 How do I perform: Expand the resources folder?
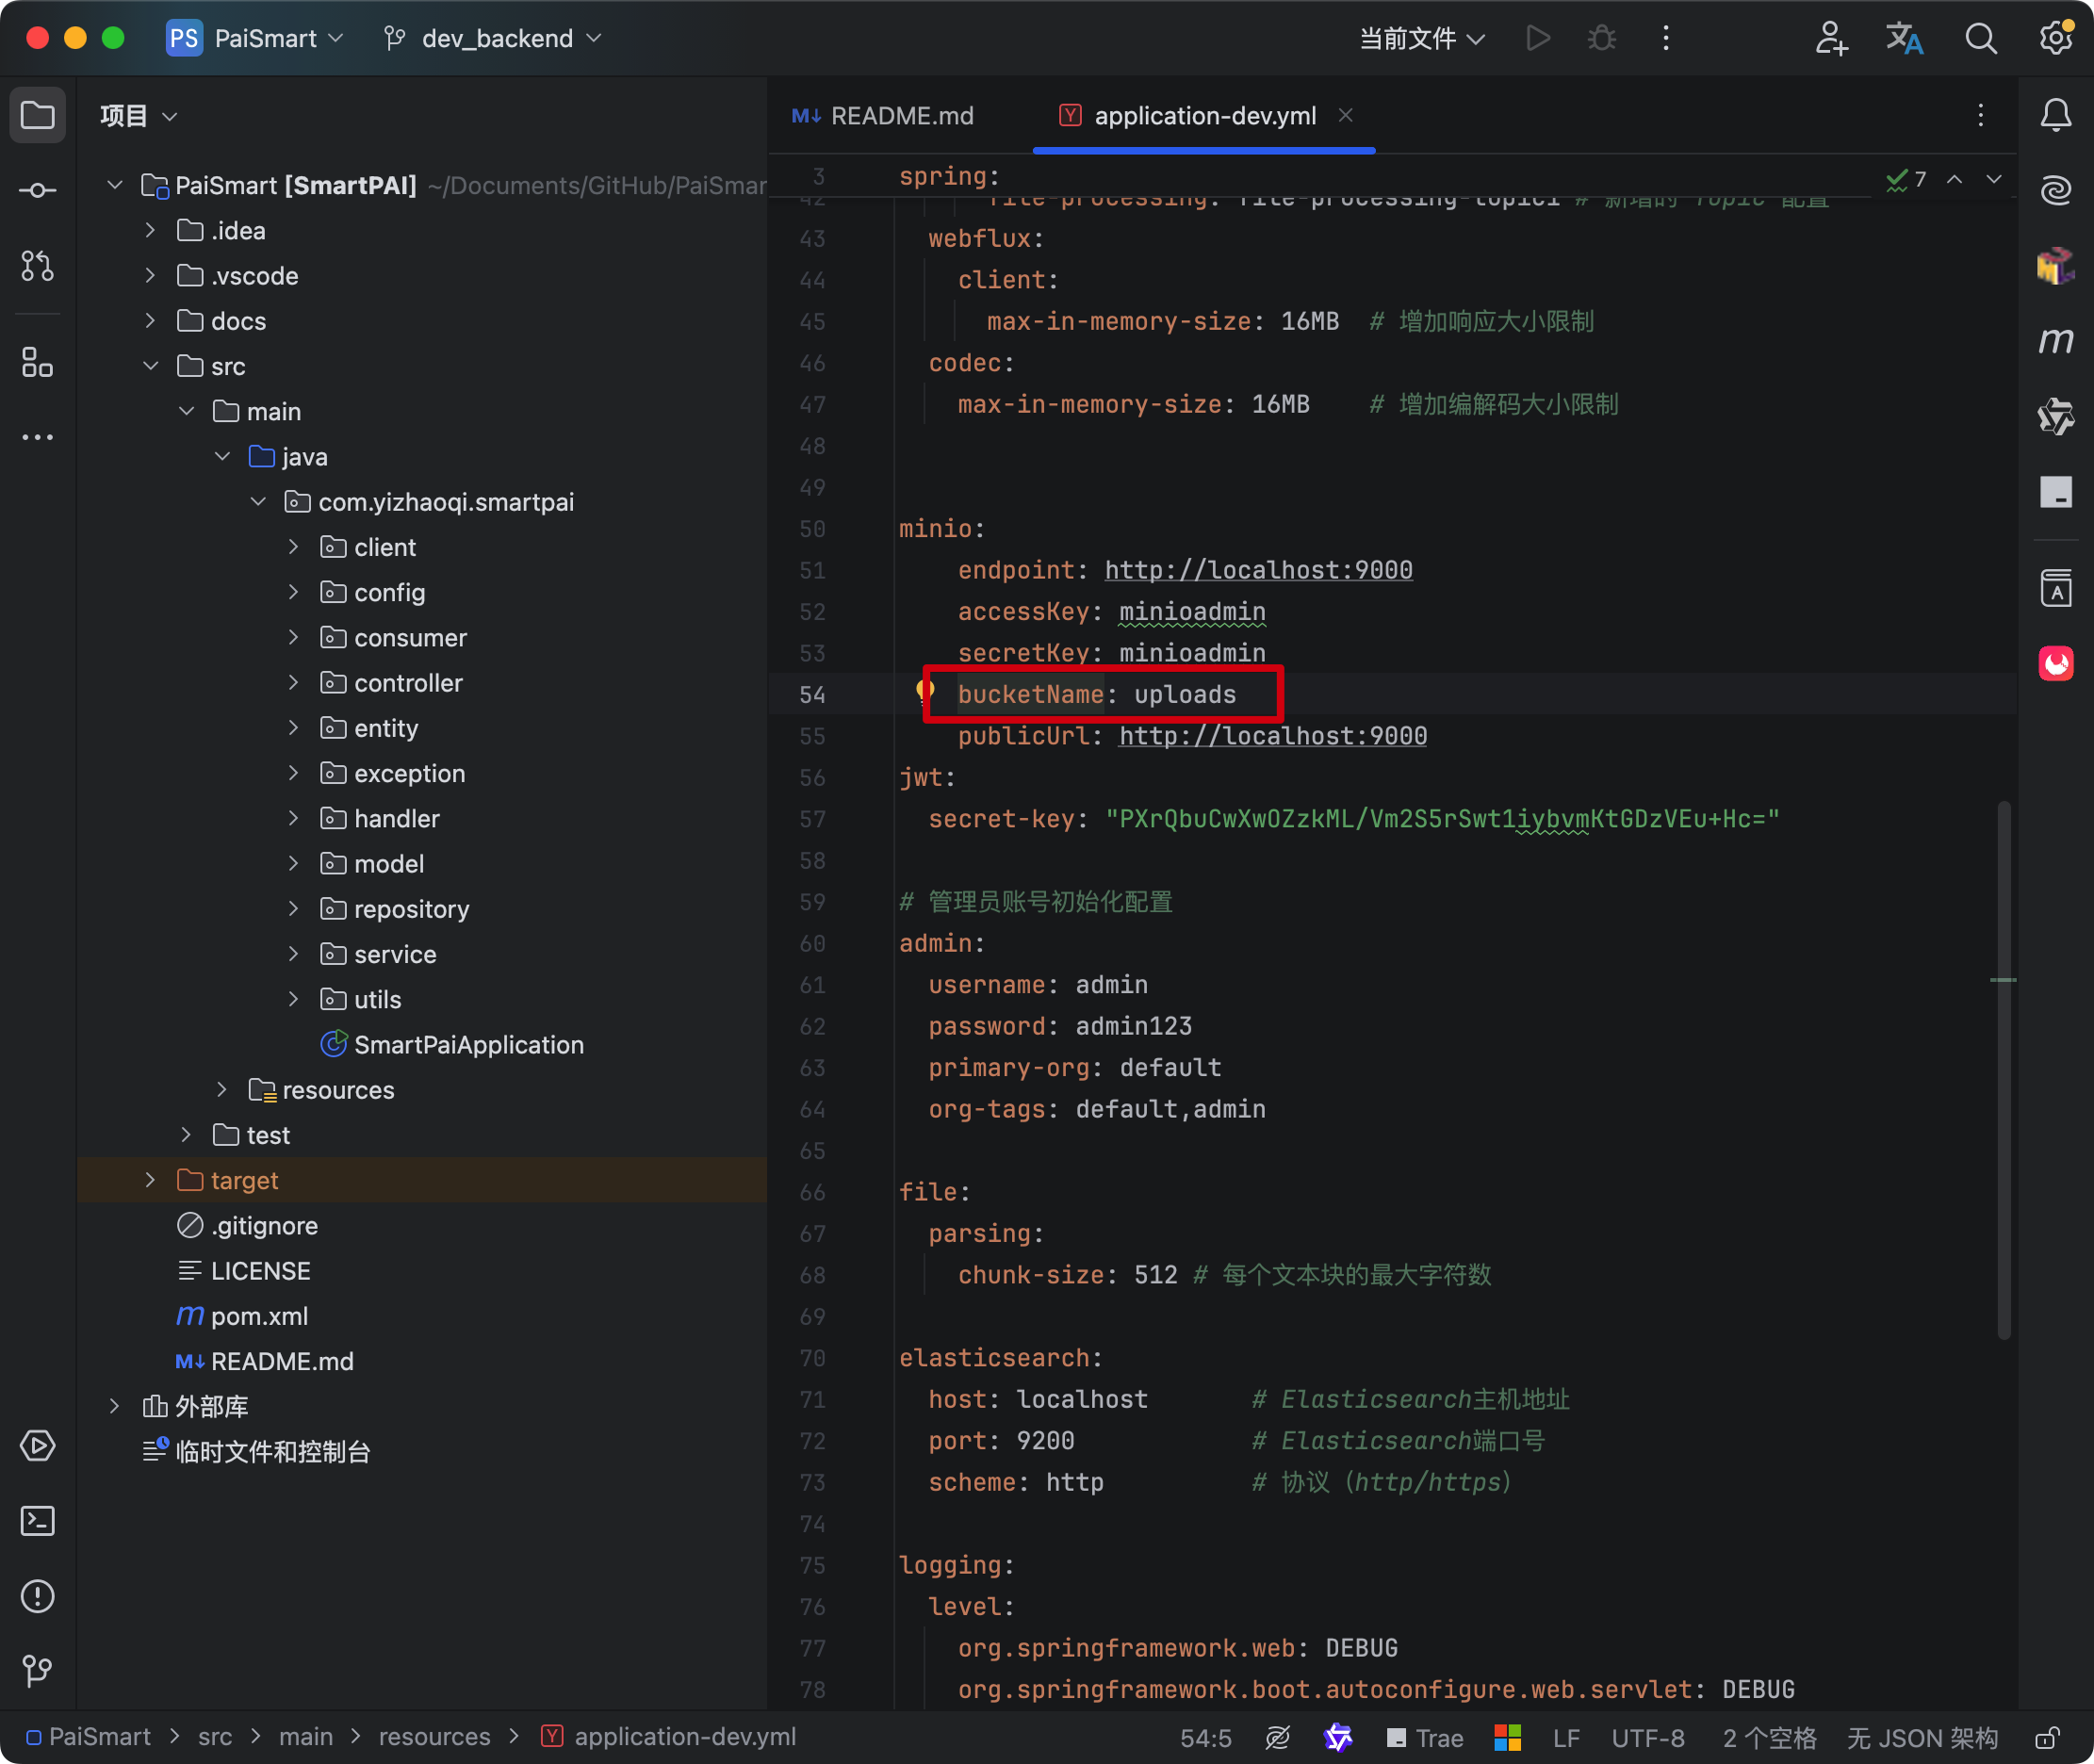click(222, 1090)
